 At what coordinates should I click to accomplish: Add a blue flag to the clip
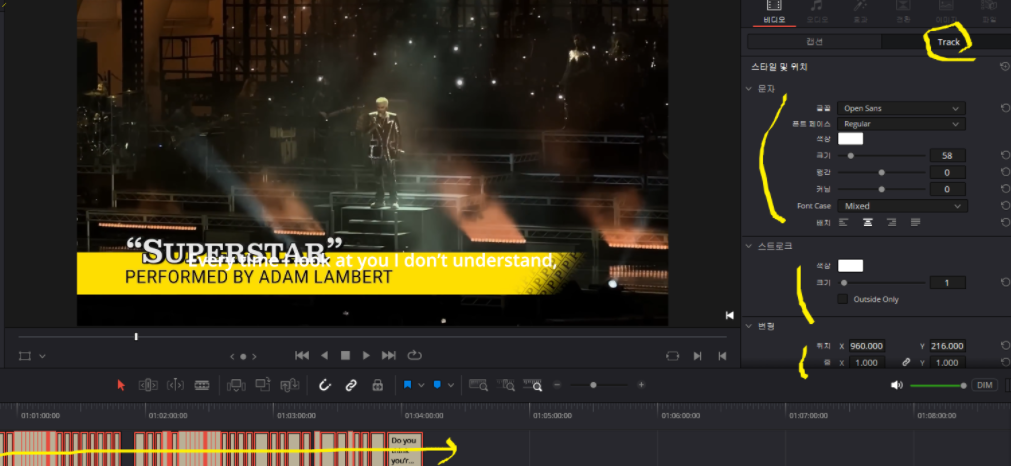407,385
